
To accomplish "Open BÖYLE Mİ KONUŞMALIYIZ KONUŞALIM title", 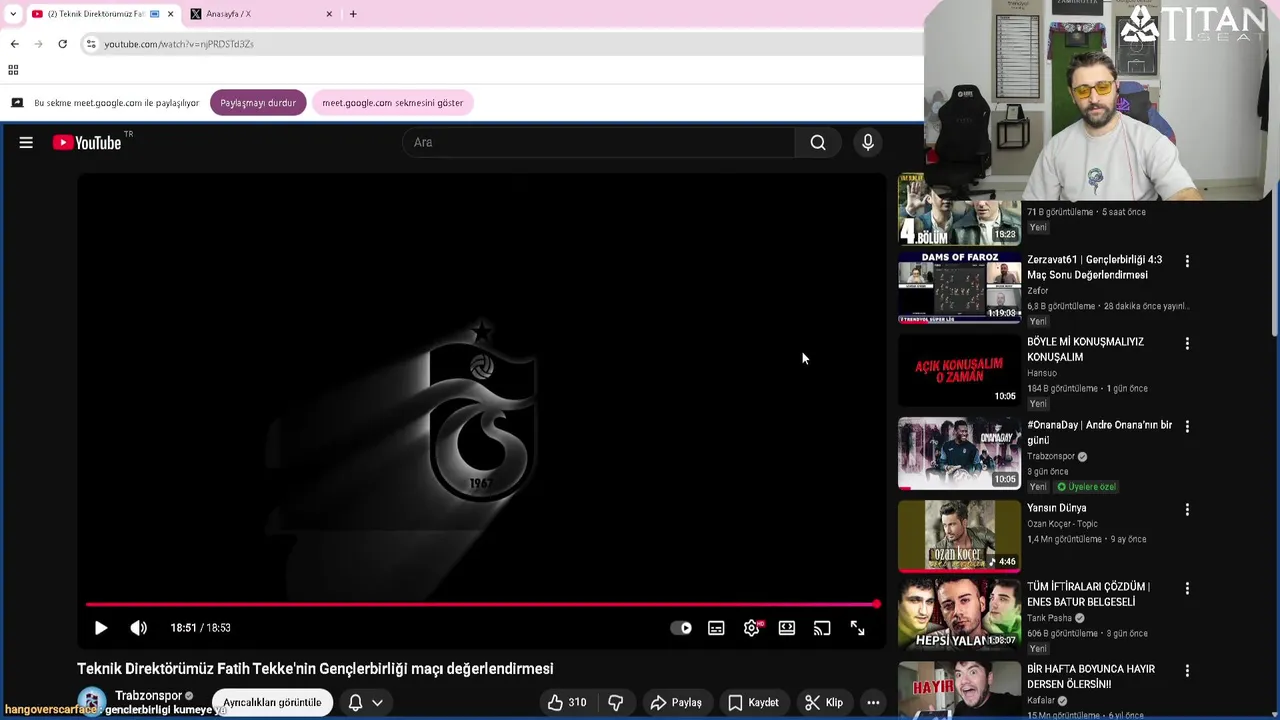I will [x=1085, y=349].
